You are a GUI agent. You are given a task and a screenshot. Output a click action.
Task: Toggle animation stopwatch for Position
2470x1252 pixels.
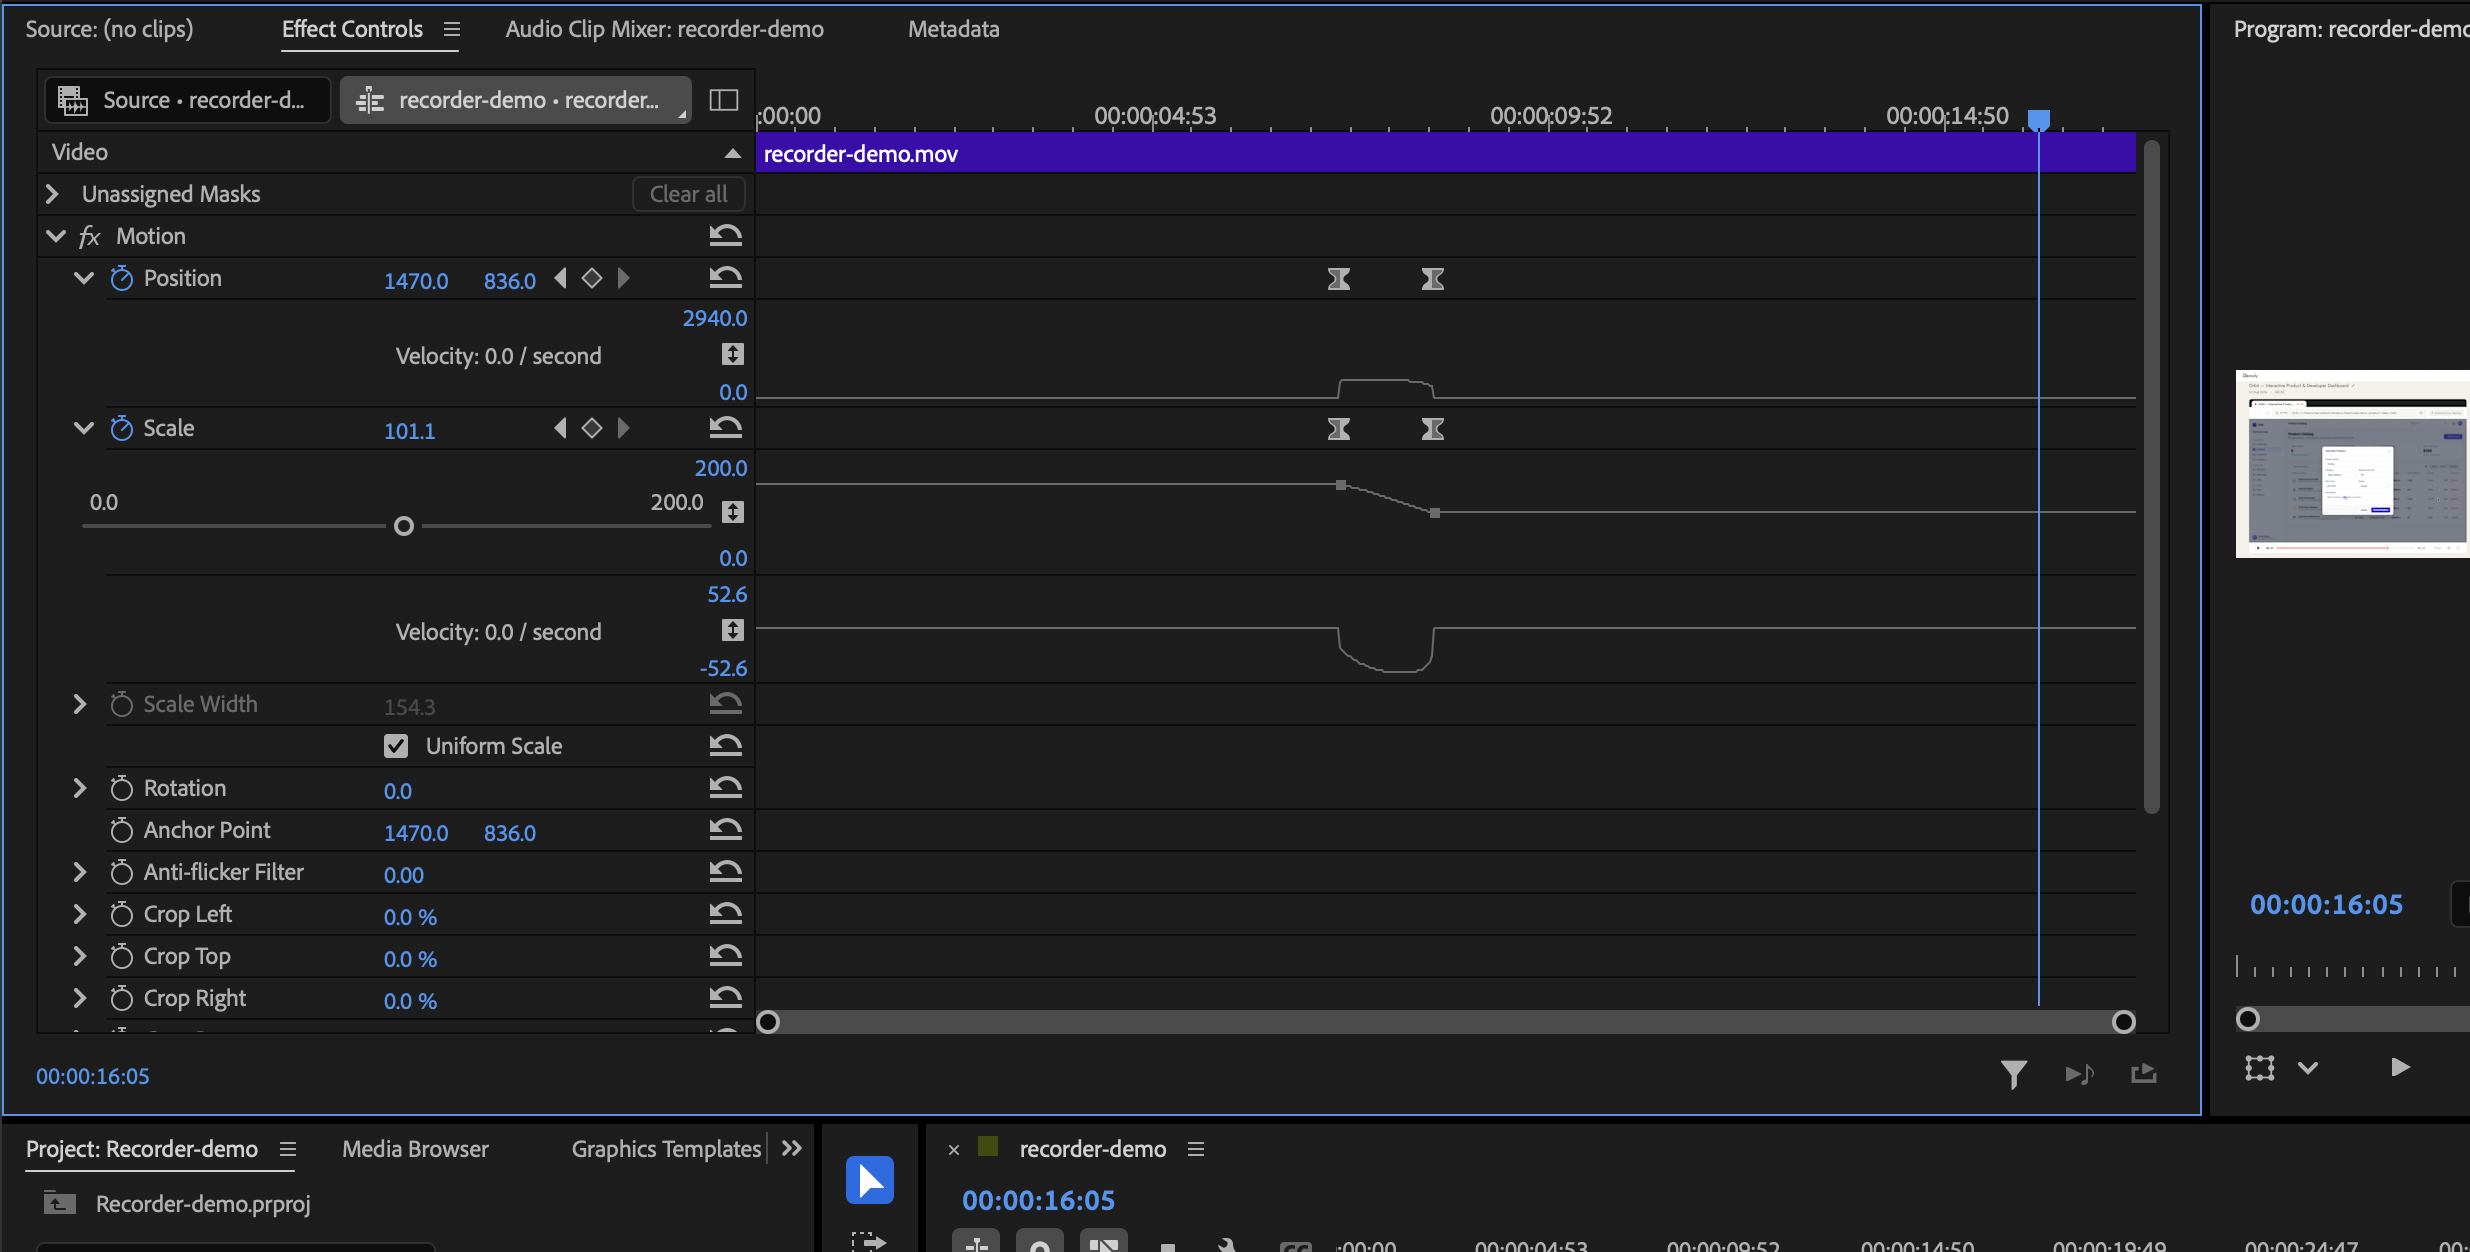(x=122, y=278)
